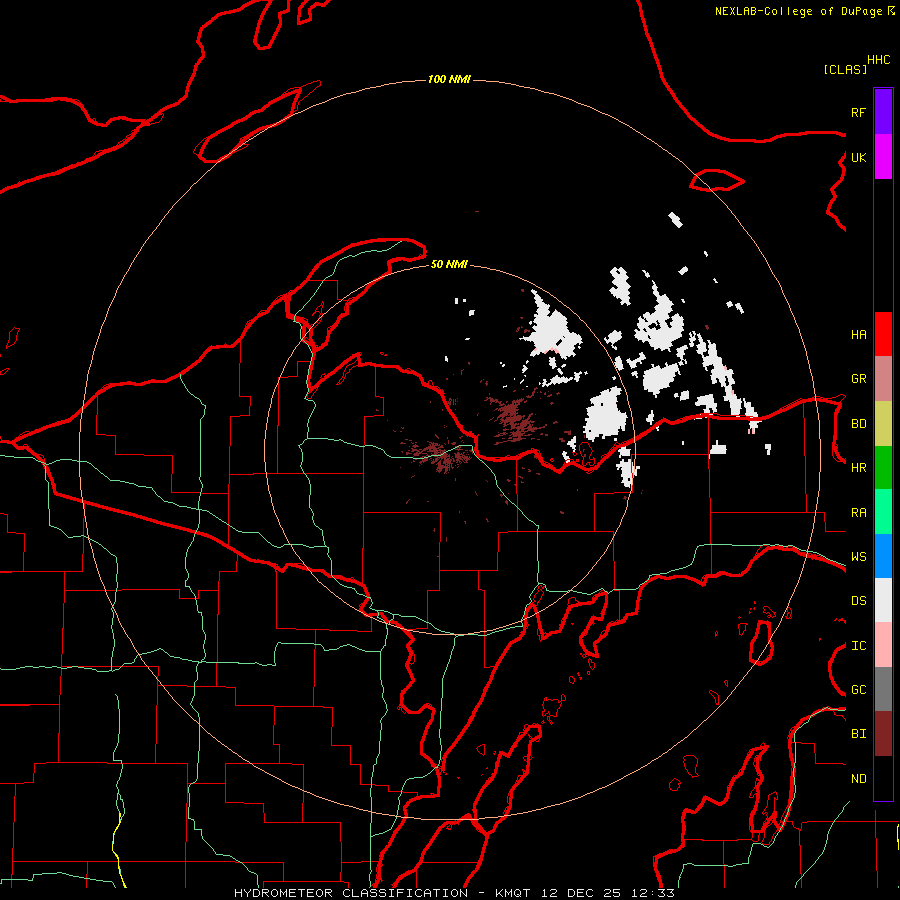Click the 'HA' legend label
Screen dimensions: 900x900
(858, 335)
